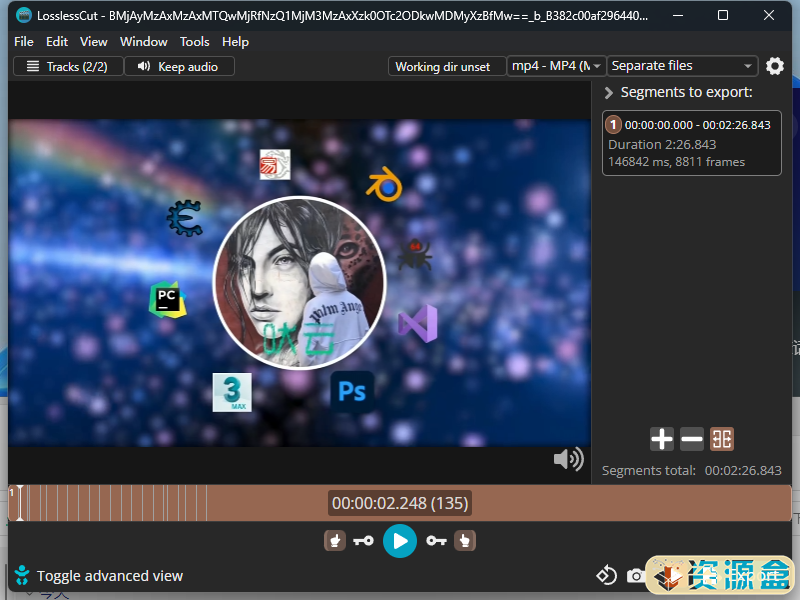The image size is (800, 600).
Task: Open settings with the gear icon
Action: pos(774,66)
